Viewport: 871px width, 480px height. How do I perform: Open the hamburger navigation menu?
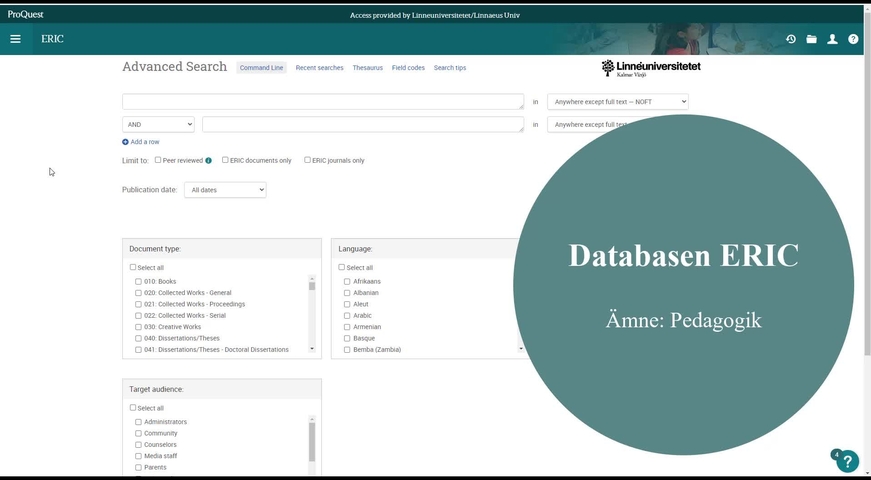click(x=16, y=39)
